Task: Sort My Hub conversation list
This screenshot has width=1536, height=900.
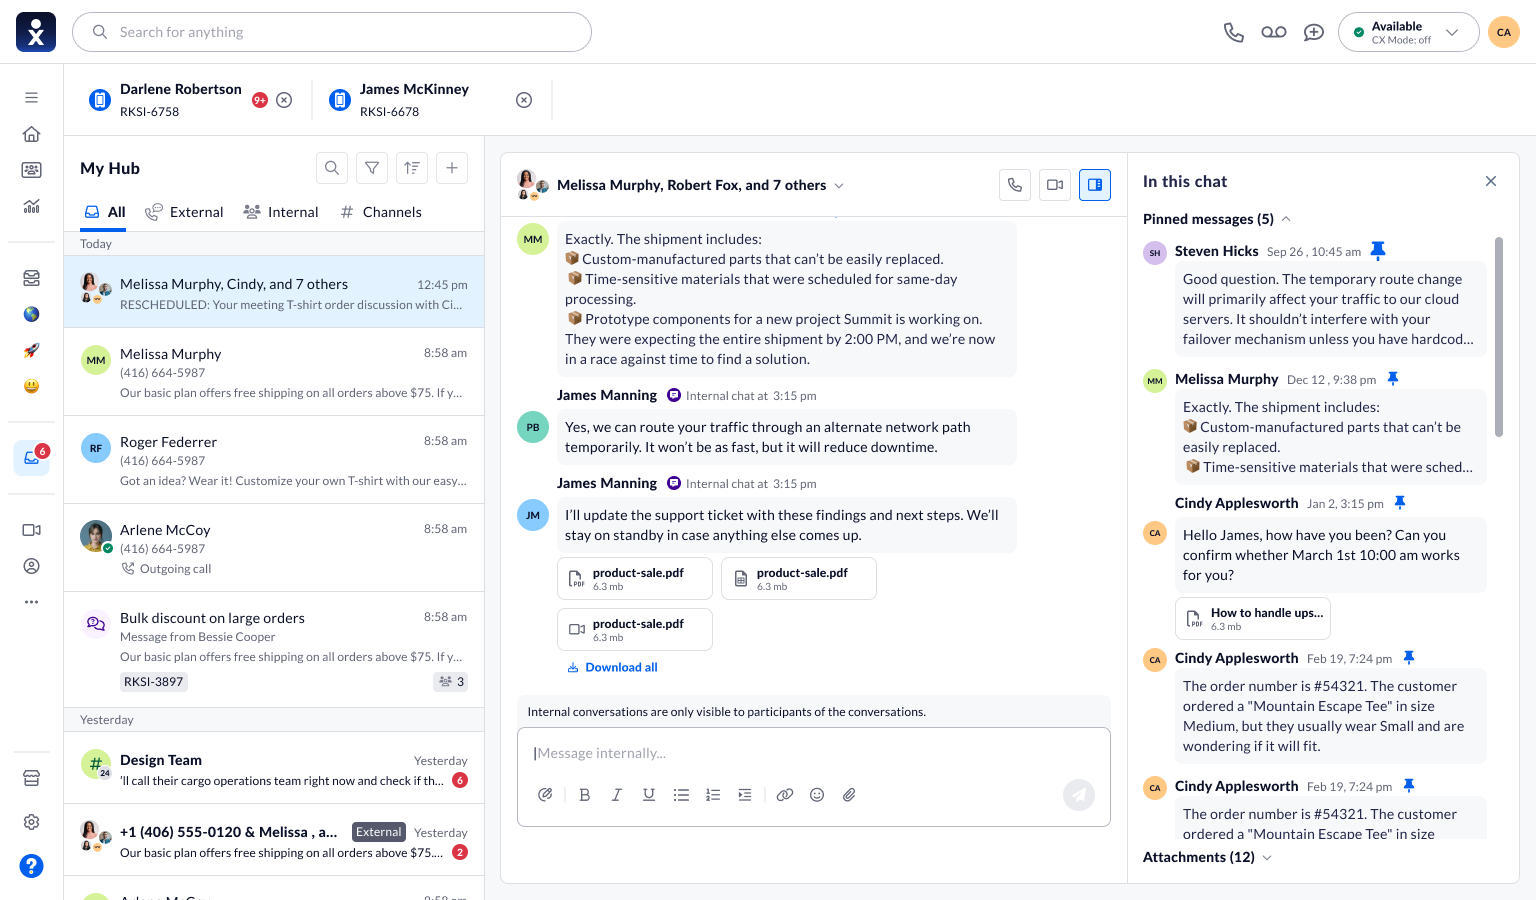Action: coord(412,168)
